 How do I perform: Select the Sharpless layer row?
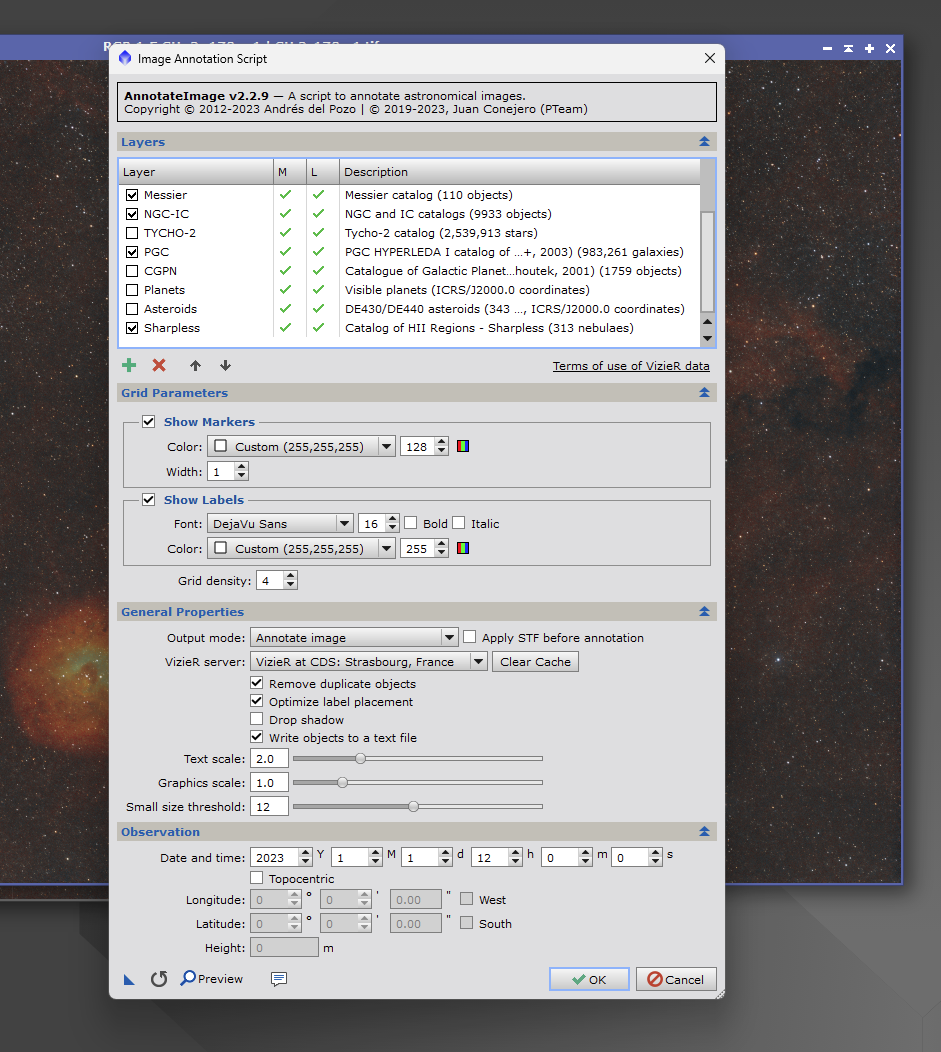click(409, 327)
